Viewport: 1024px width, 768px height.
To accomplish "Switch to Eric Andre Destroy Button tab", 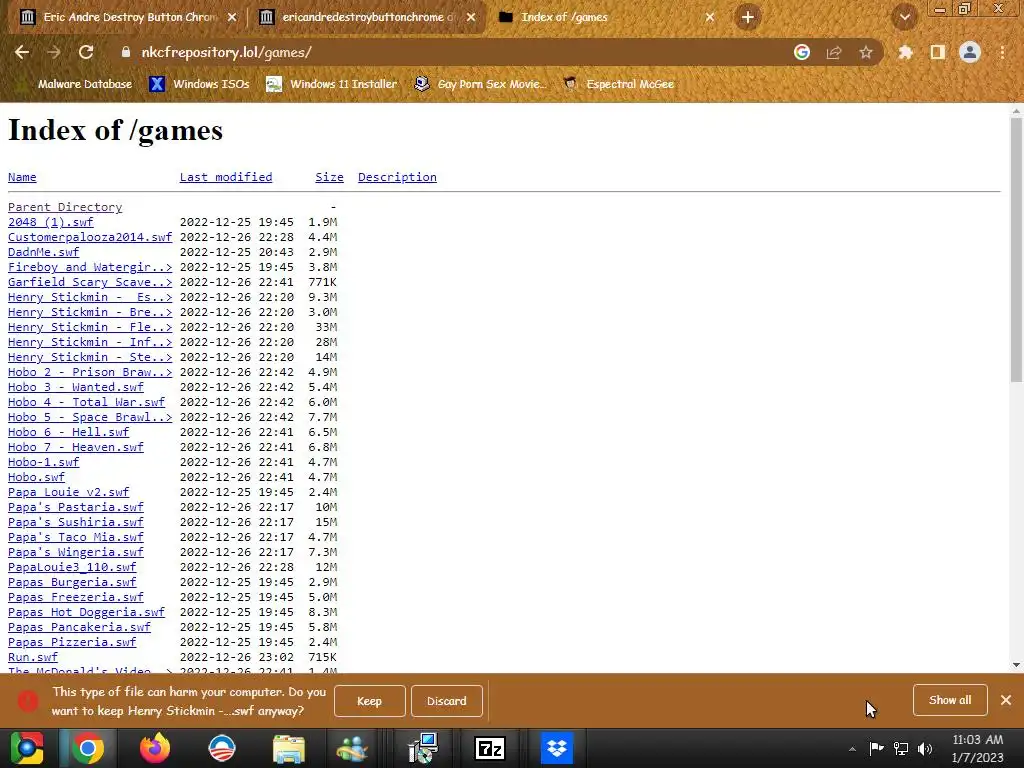I will 127,17.
